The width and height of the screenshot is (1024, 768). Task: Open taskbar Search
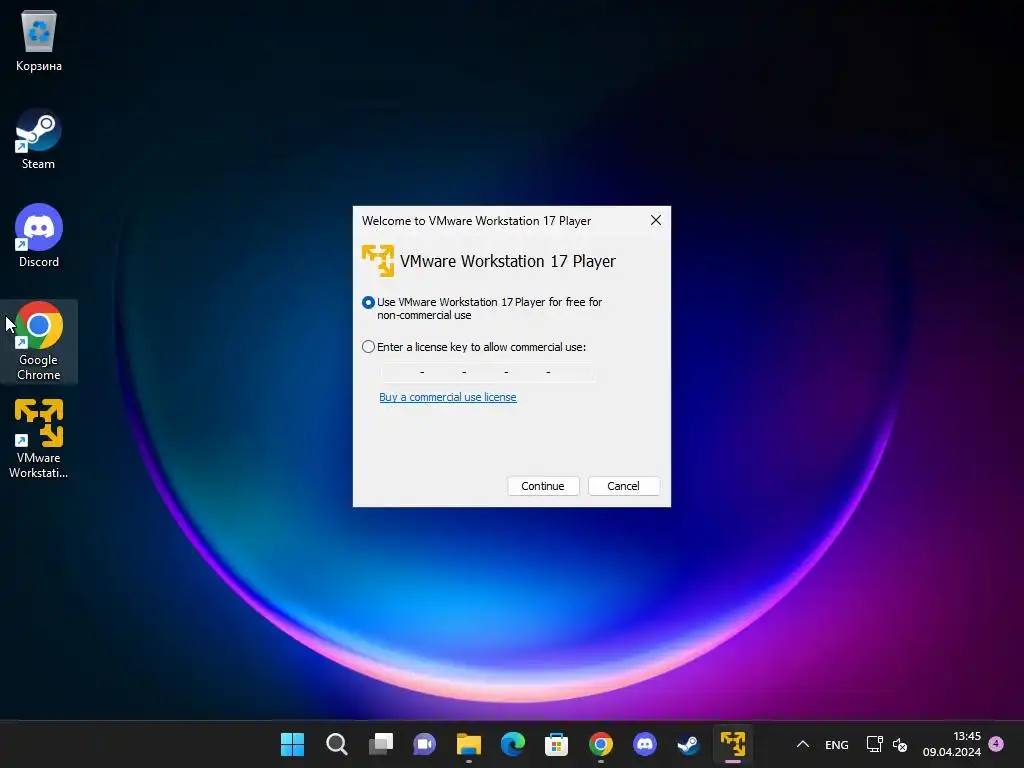(x=337, y=744)
